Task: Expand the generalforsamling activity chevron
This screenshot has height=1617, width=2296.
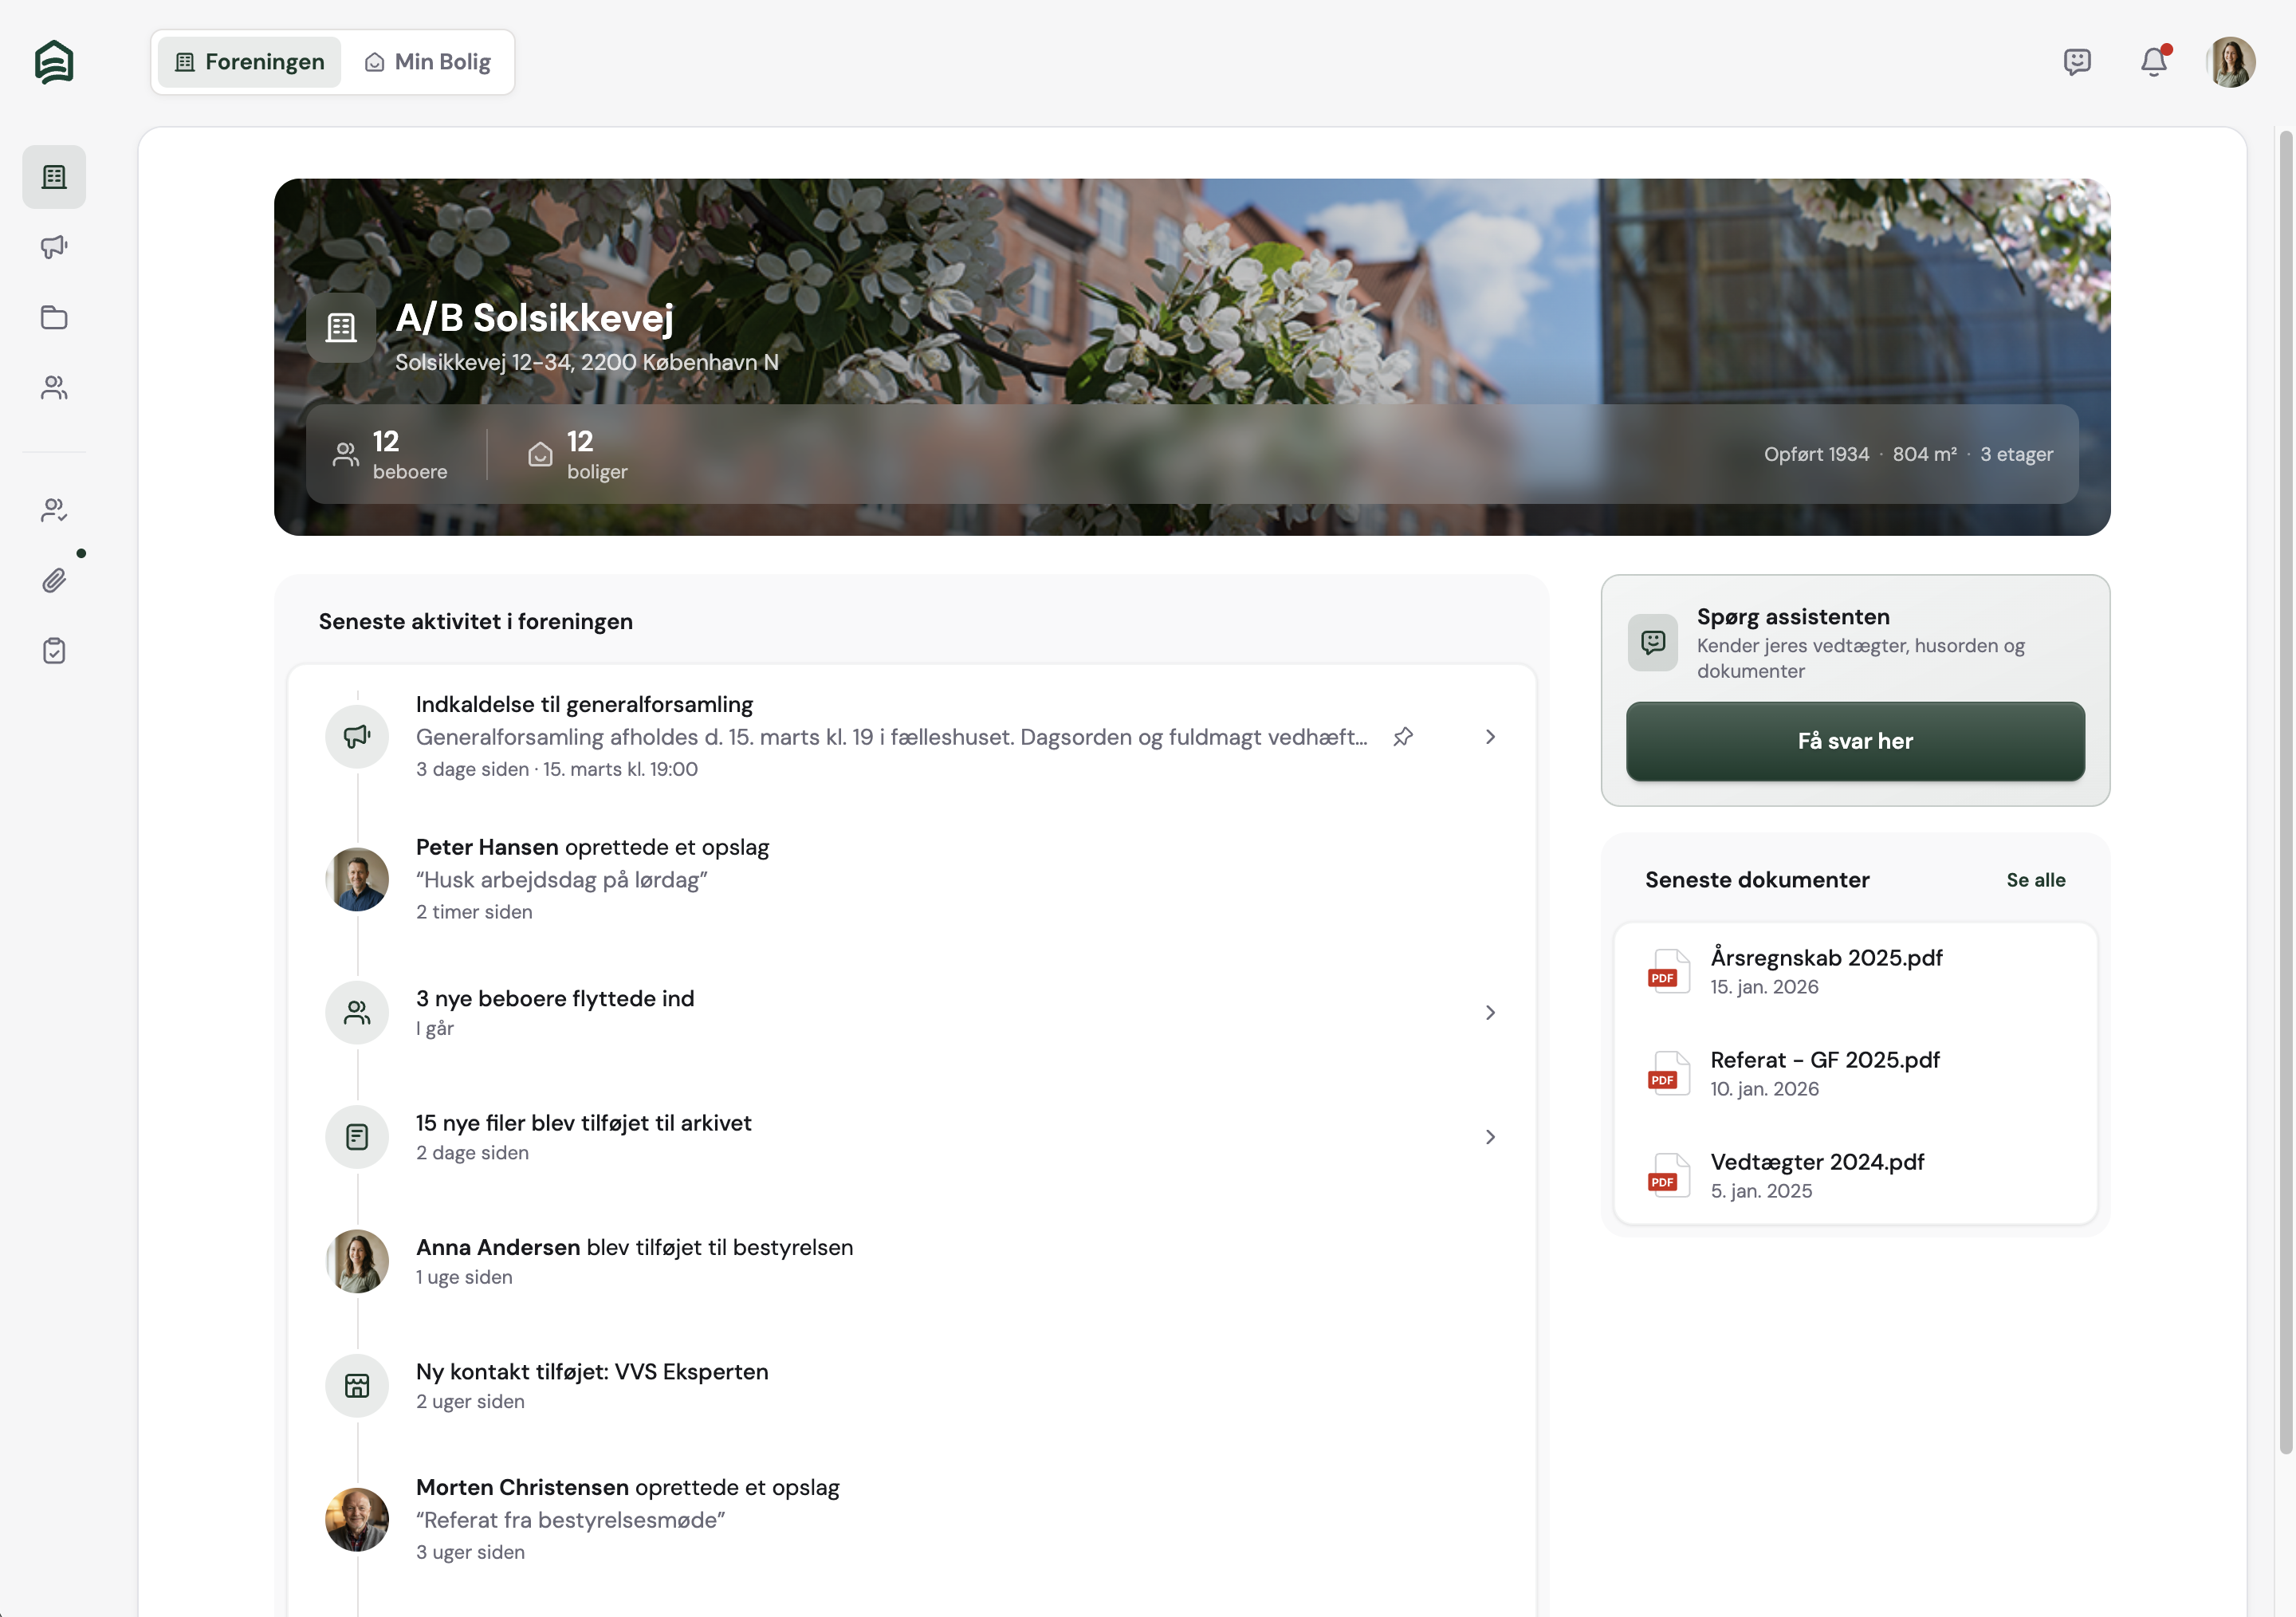Action: [x=1490, y=737]
